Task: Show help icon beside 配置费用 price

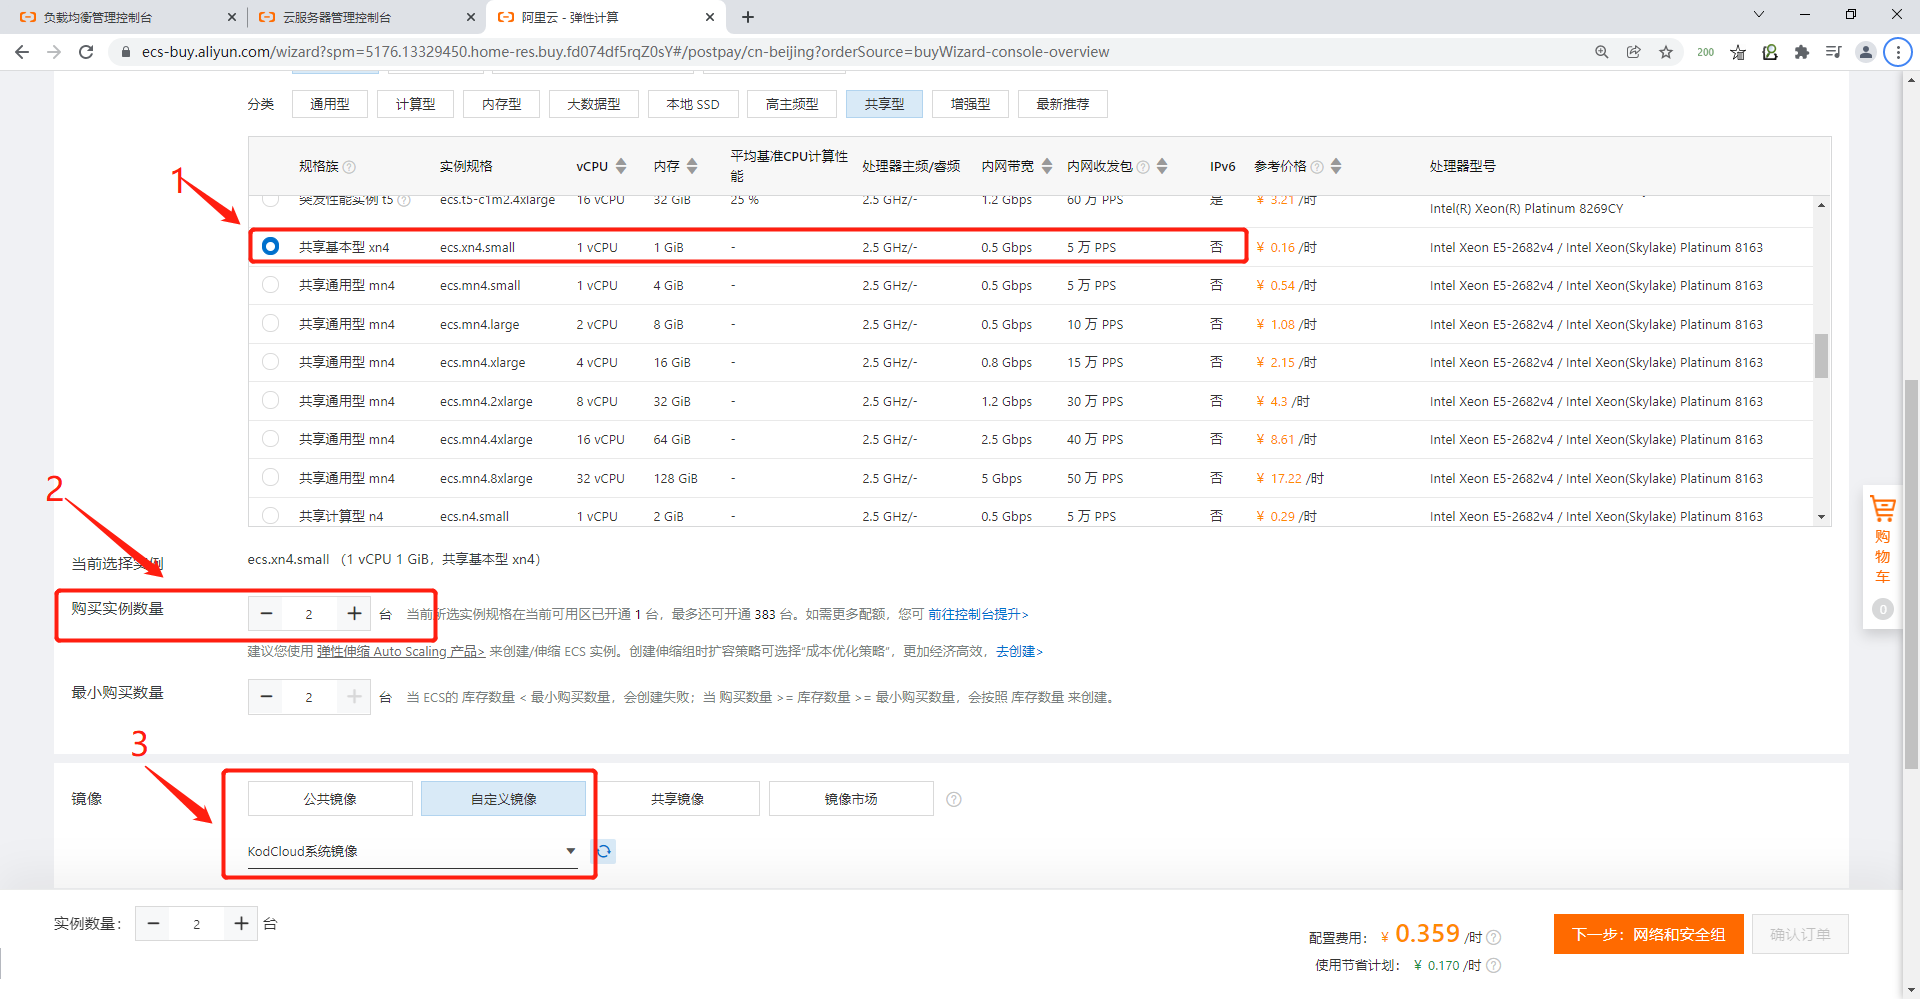Action: coord(1494,937)
